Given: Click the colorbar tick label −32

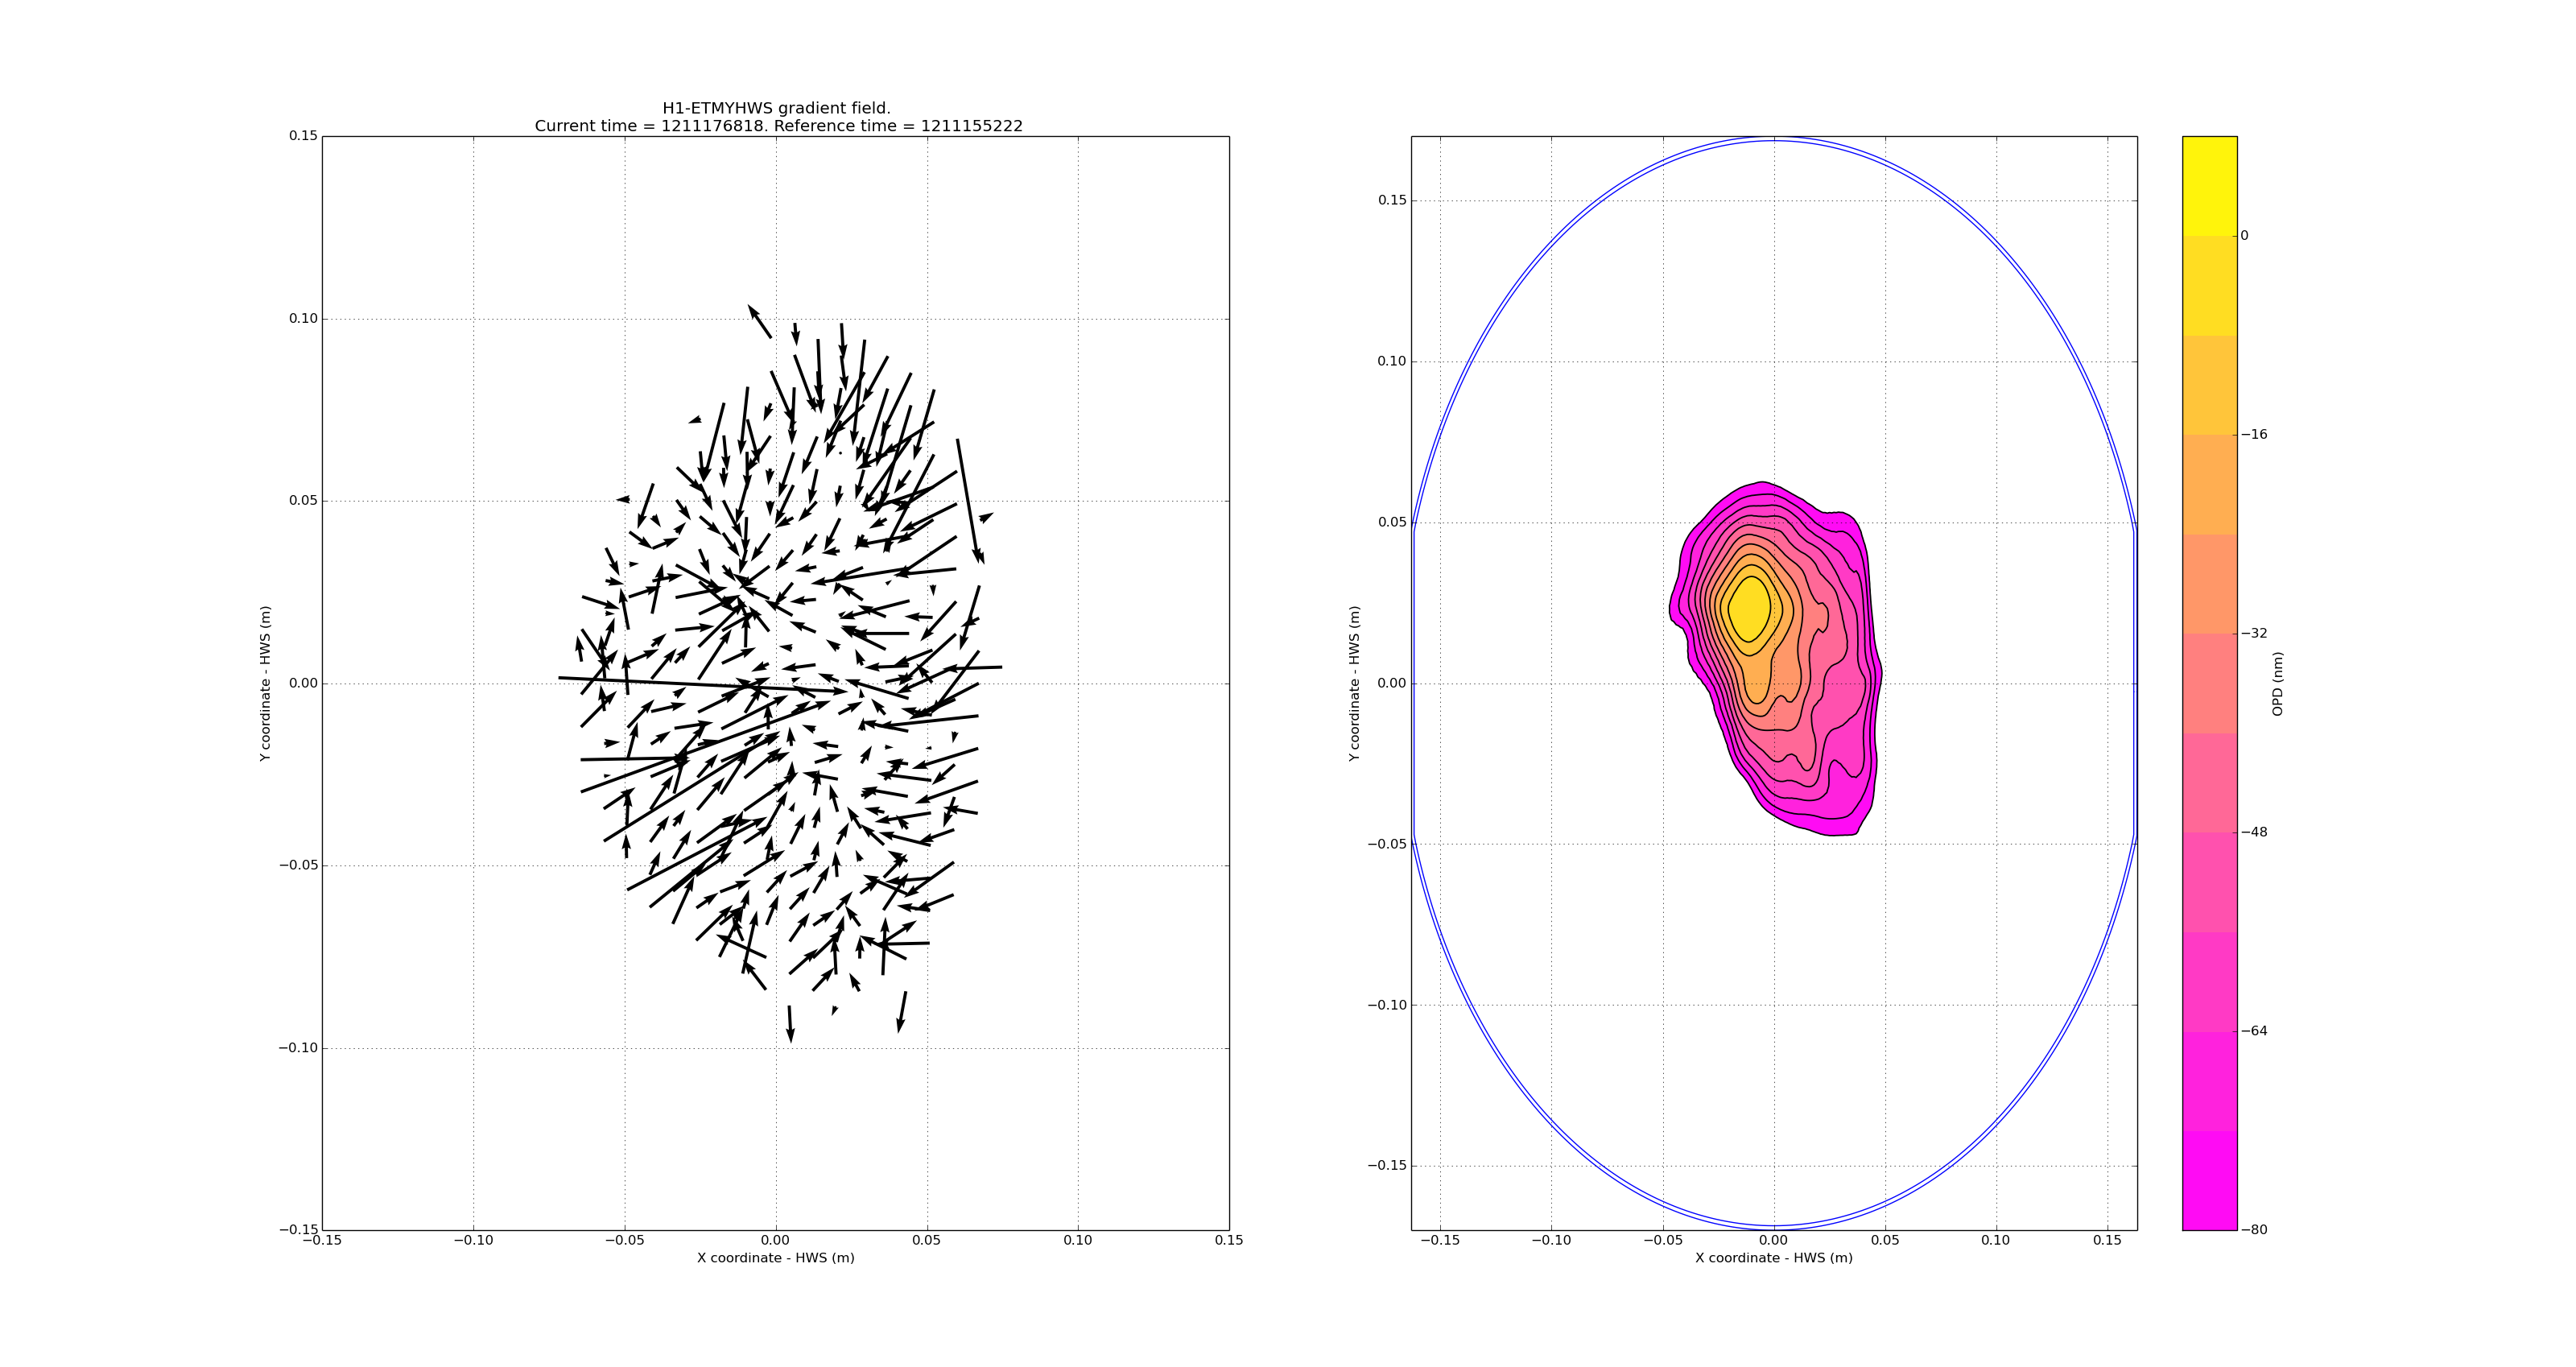Looking at the screenshot, I should click(x=2253, y=633).
